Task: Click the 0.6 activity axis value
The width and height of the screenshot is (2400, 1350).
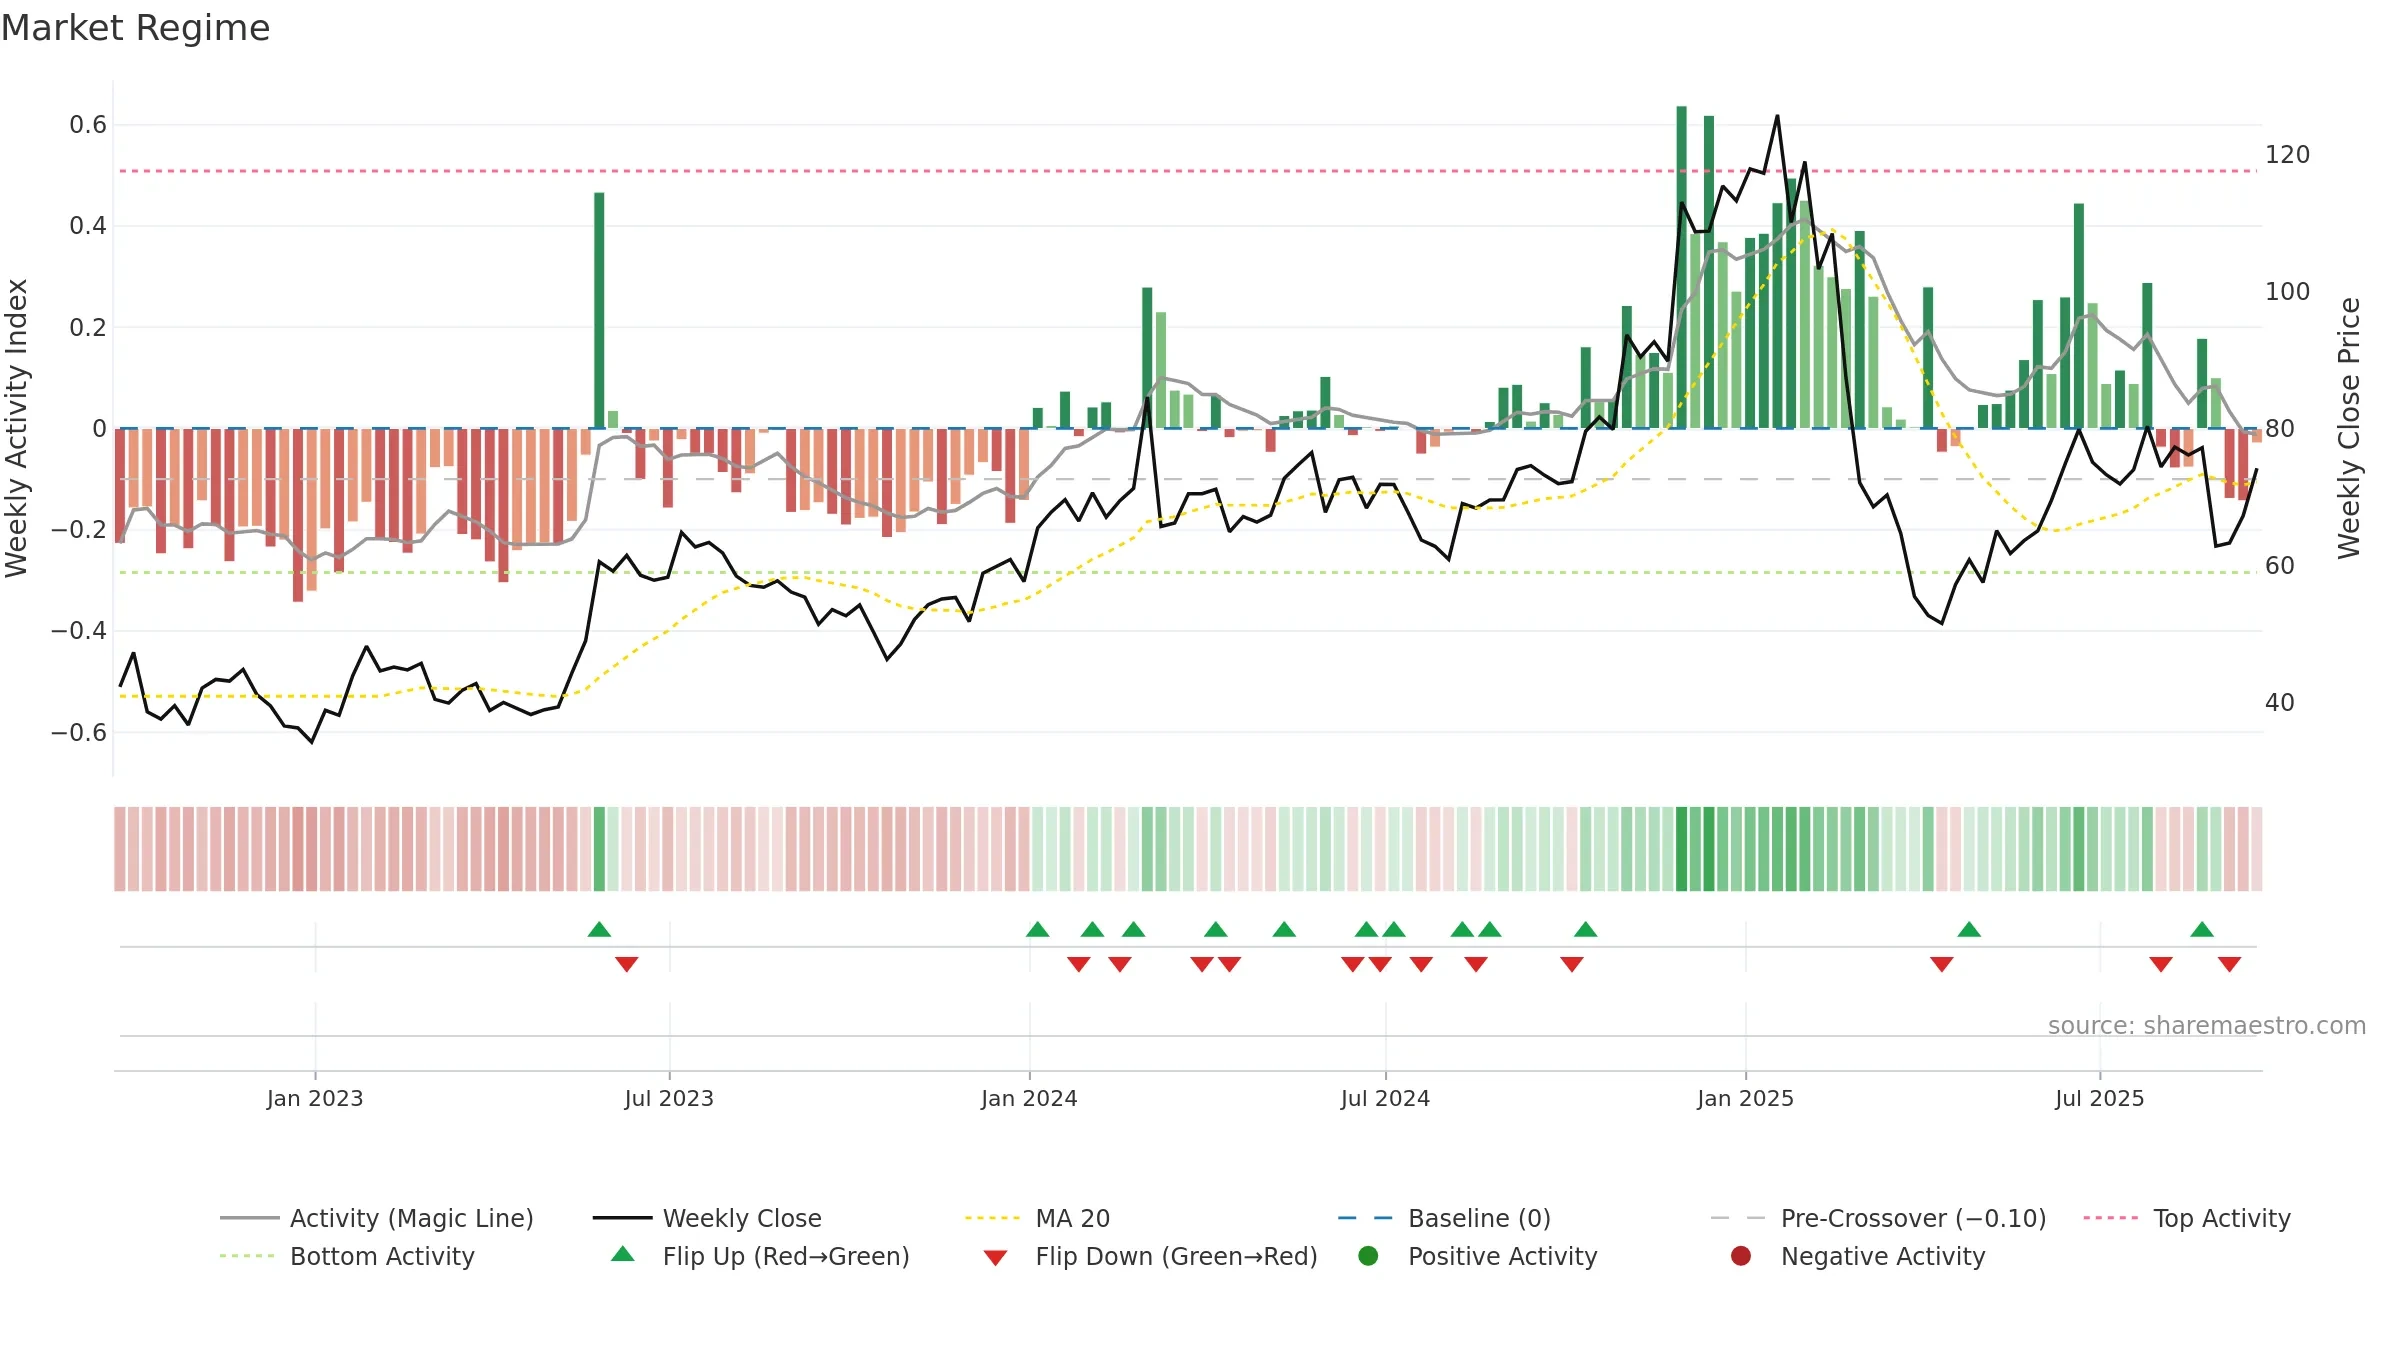Action: pos(88,125)
